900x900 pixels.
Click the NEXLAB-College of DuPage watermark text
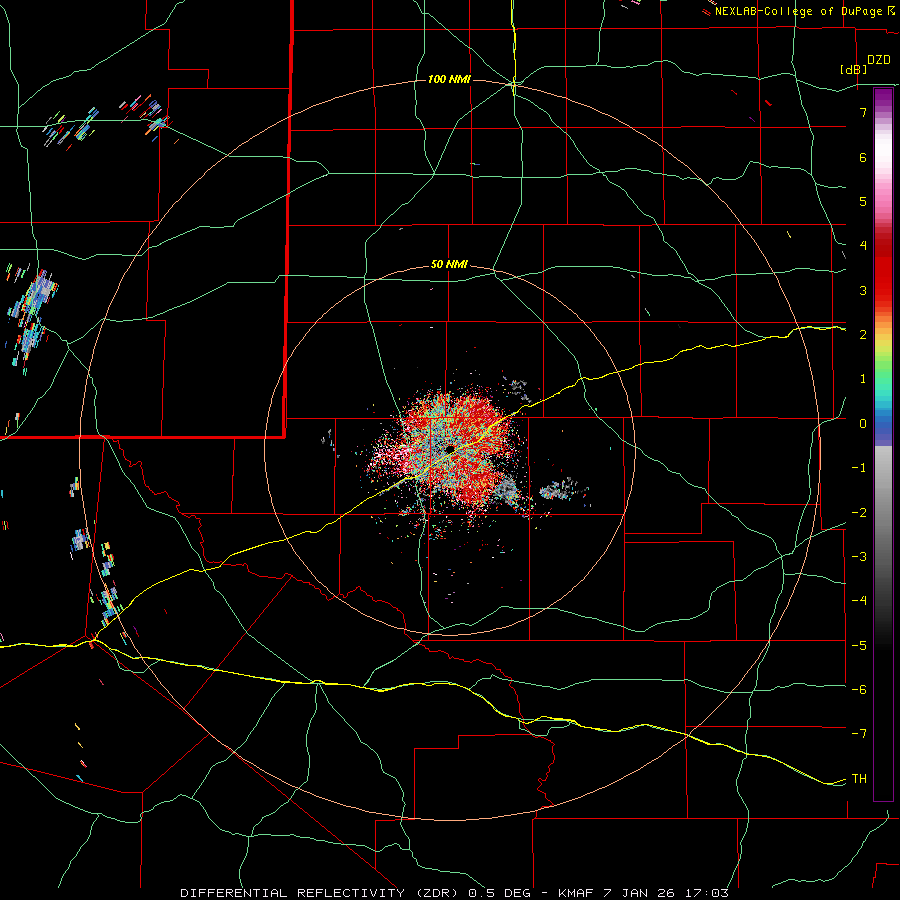[x=798, y=11]
